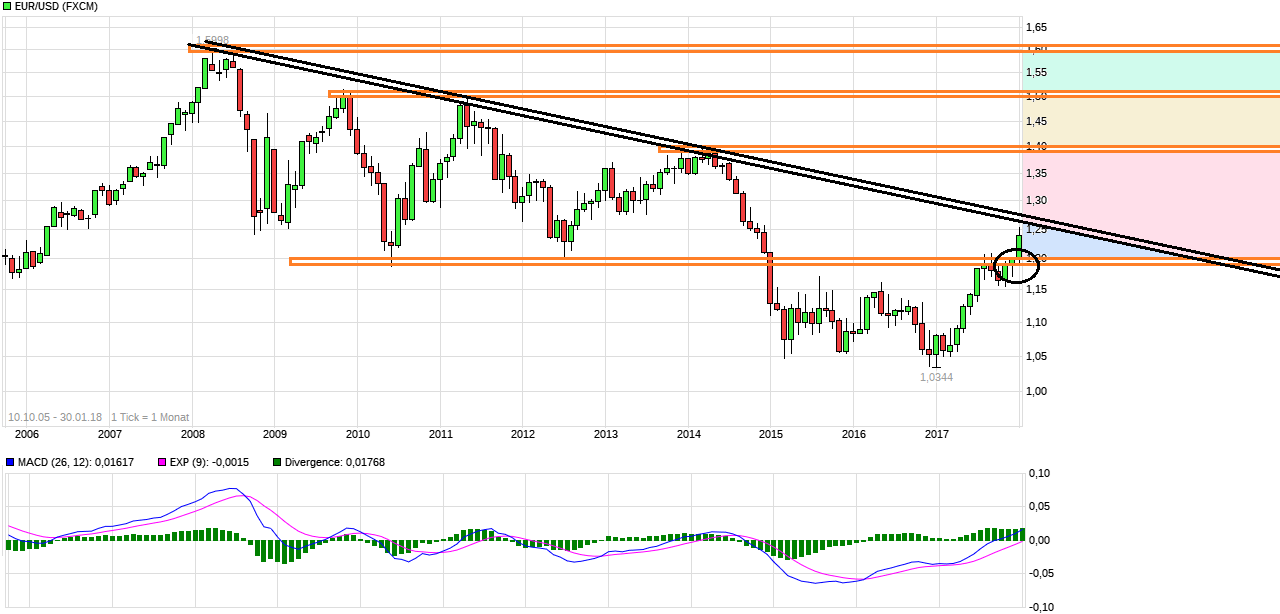Click the 1,45 price axis label
Image resolution: width=1280 pixels, height=614 pixels.
pyautogui.click(x=1036, y=122)
